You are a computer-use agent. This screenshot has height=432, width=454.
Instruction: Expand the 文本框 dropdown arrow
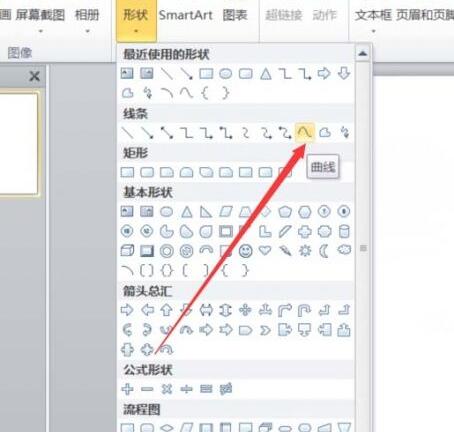(373, 32)
